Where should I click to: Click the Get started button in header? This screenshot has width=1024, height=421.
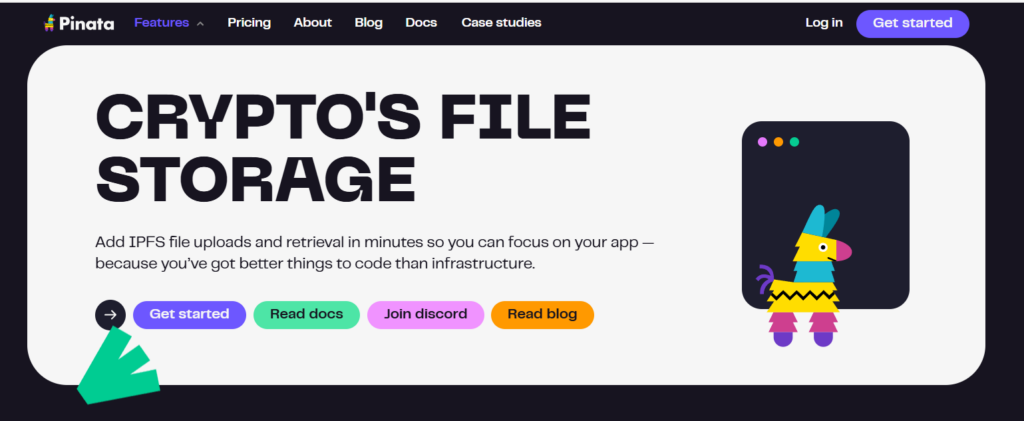[912, 23]
